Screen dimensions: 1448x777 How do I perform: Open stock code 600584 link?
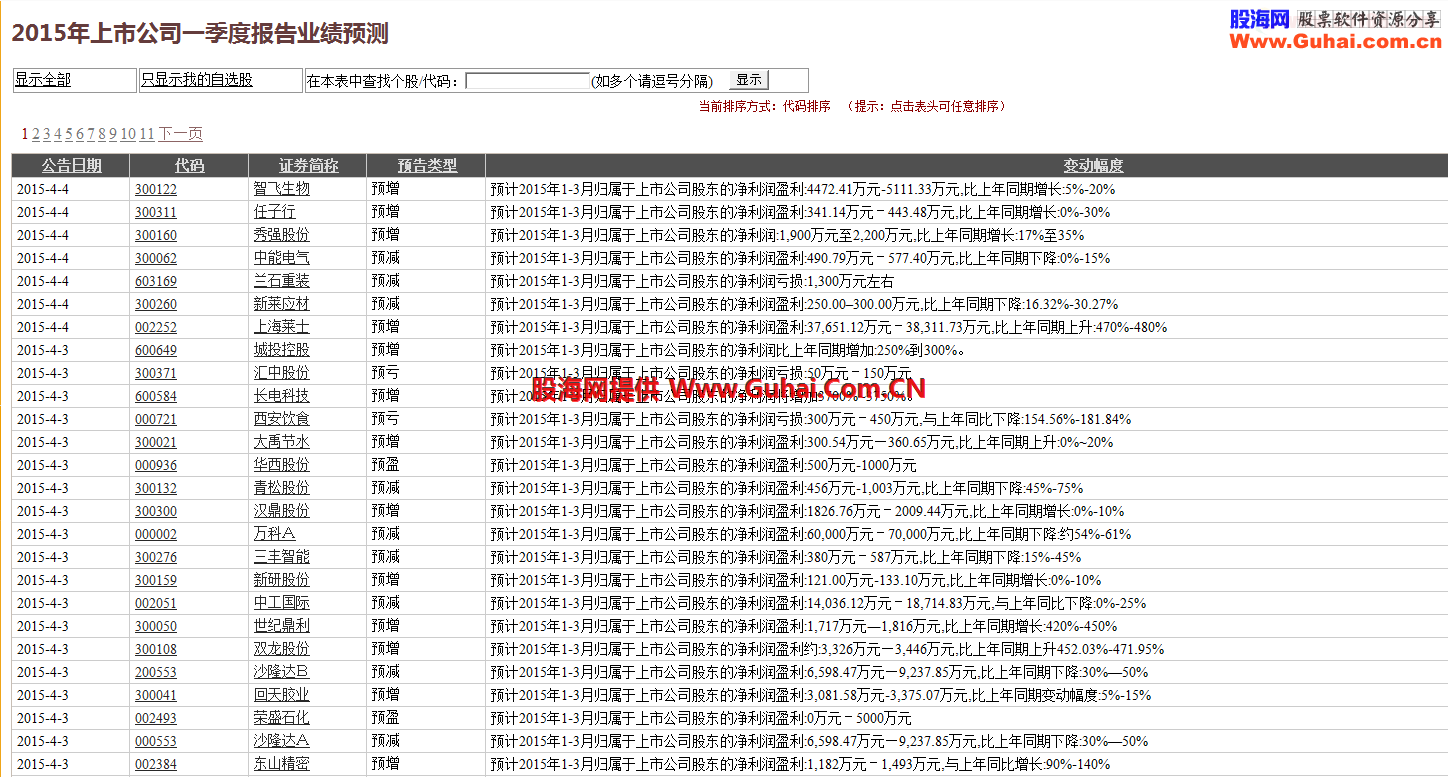tap(156, 396)
